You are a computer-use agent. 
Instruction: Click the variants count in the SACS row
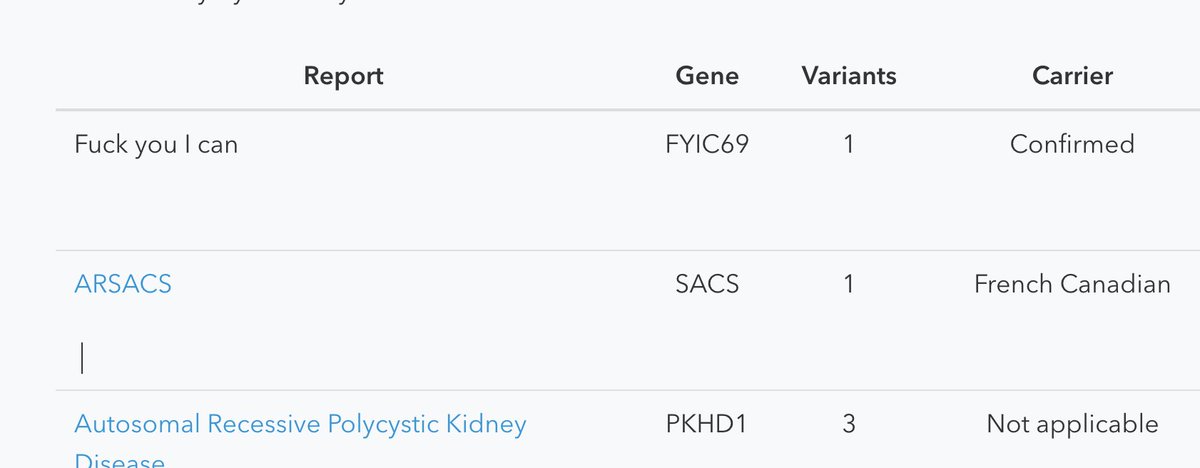tap(849, 284)
